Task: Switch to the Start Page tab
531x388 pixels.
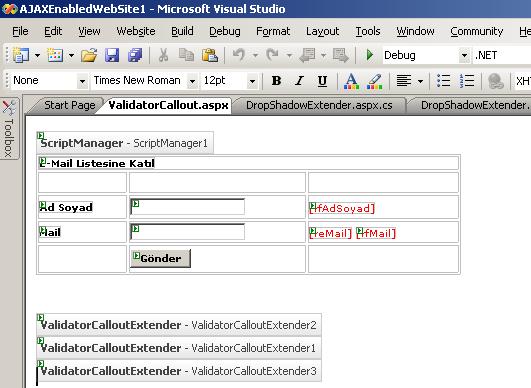Action: pos(69,105)
